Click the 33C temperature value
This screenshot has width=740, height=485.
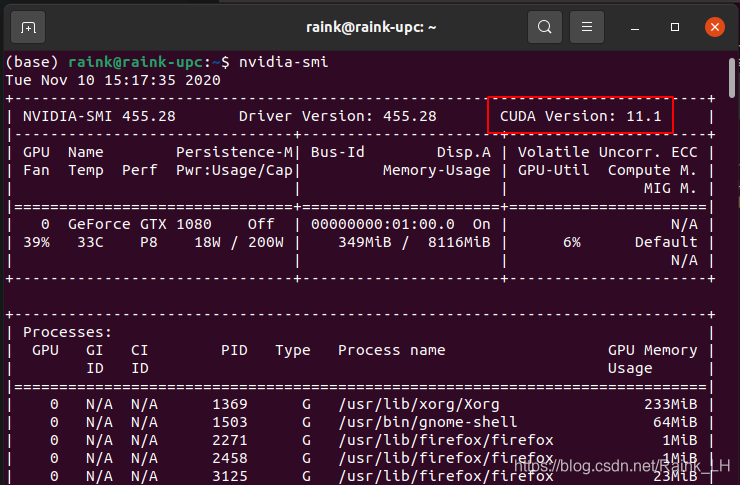point(90,242)
